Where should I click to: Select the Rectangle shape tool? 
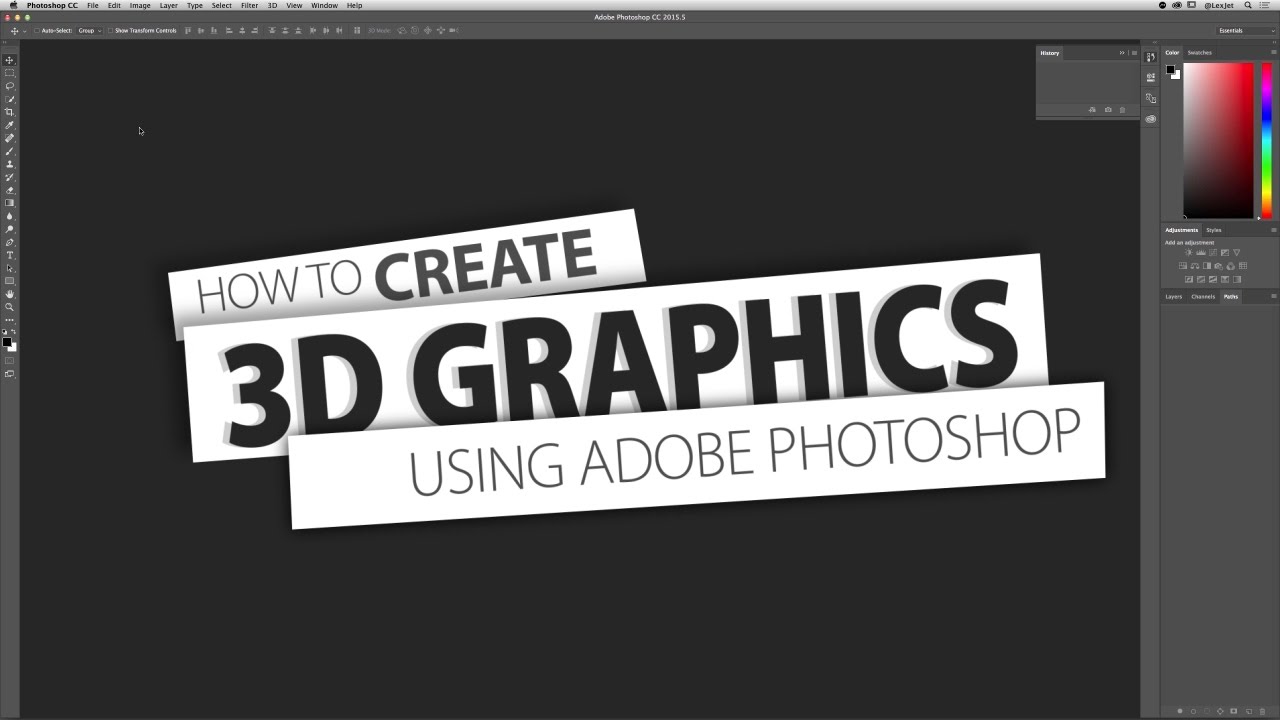[10, 281]
